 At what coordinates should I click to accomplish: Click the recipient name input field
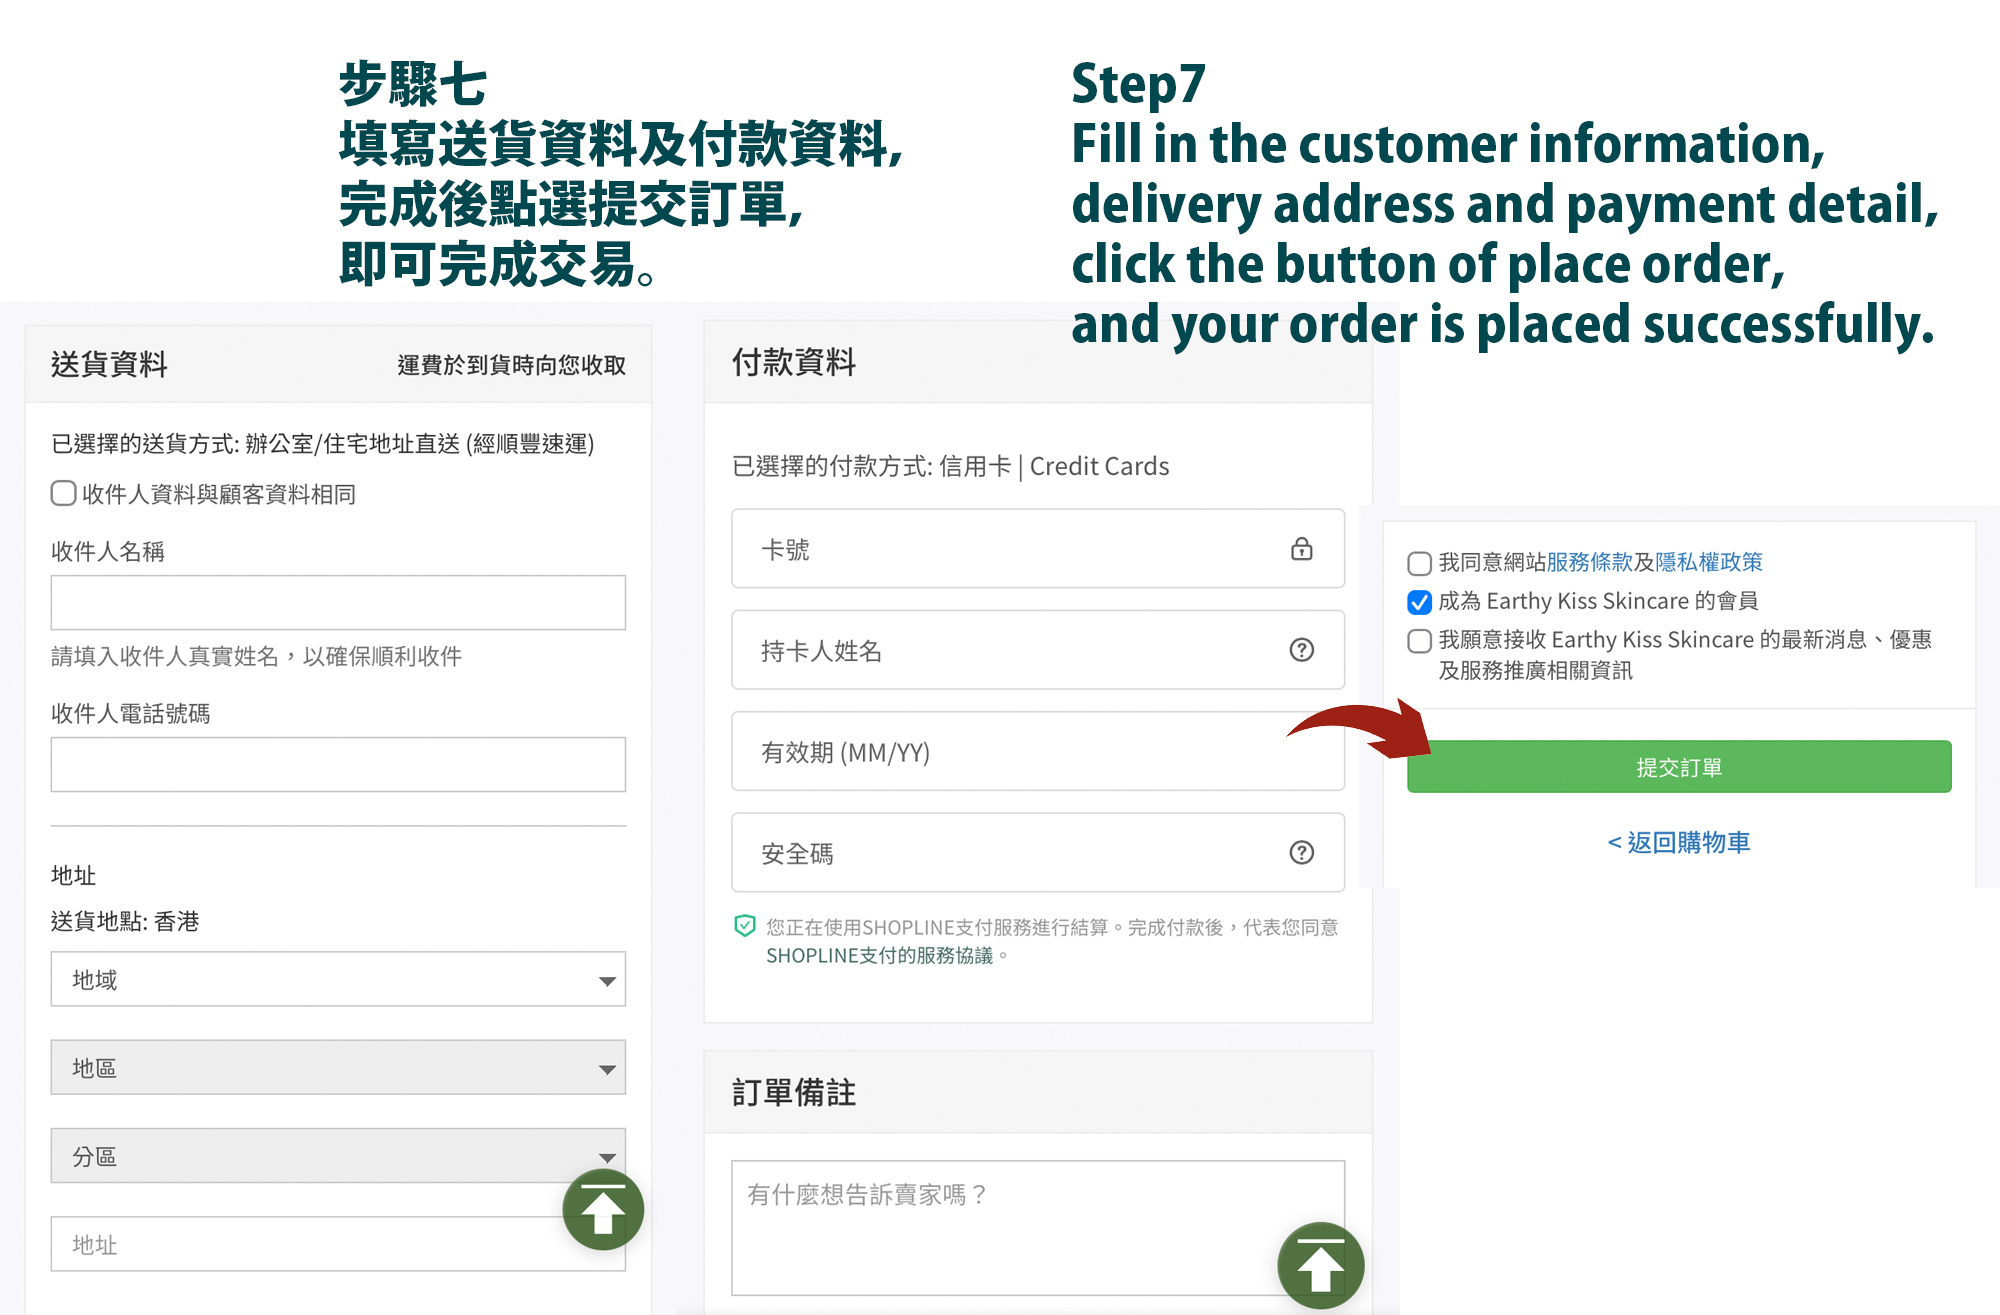coord(338,603)
